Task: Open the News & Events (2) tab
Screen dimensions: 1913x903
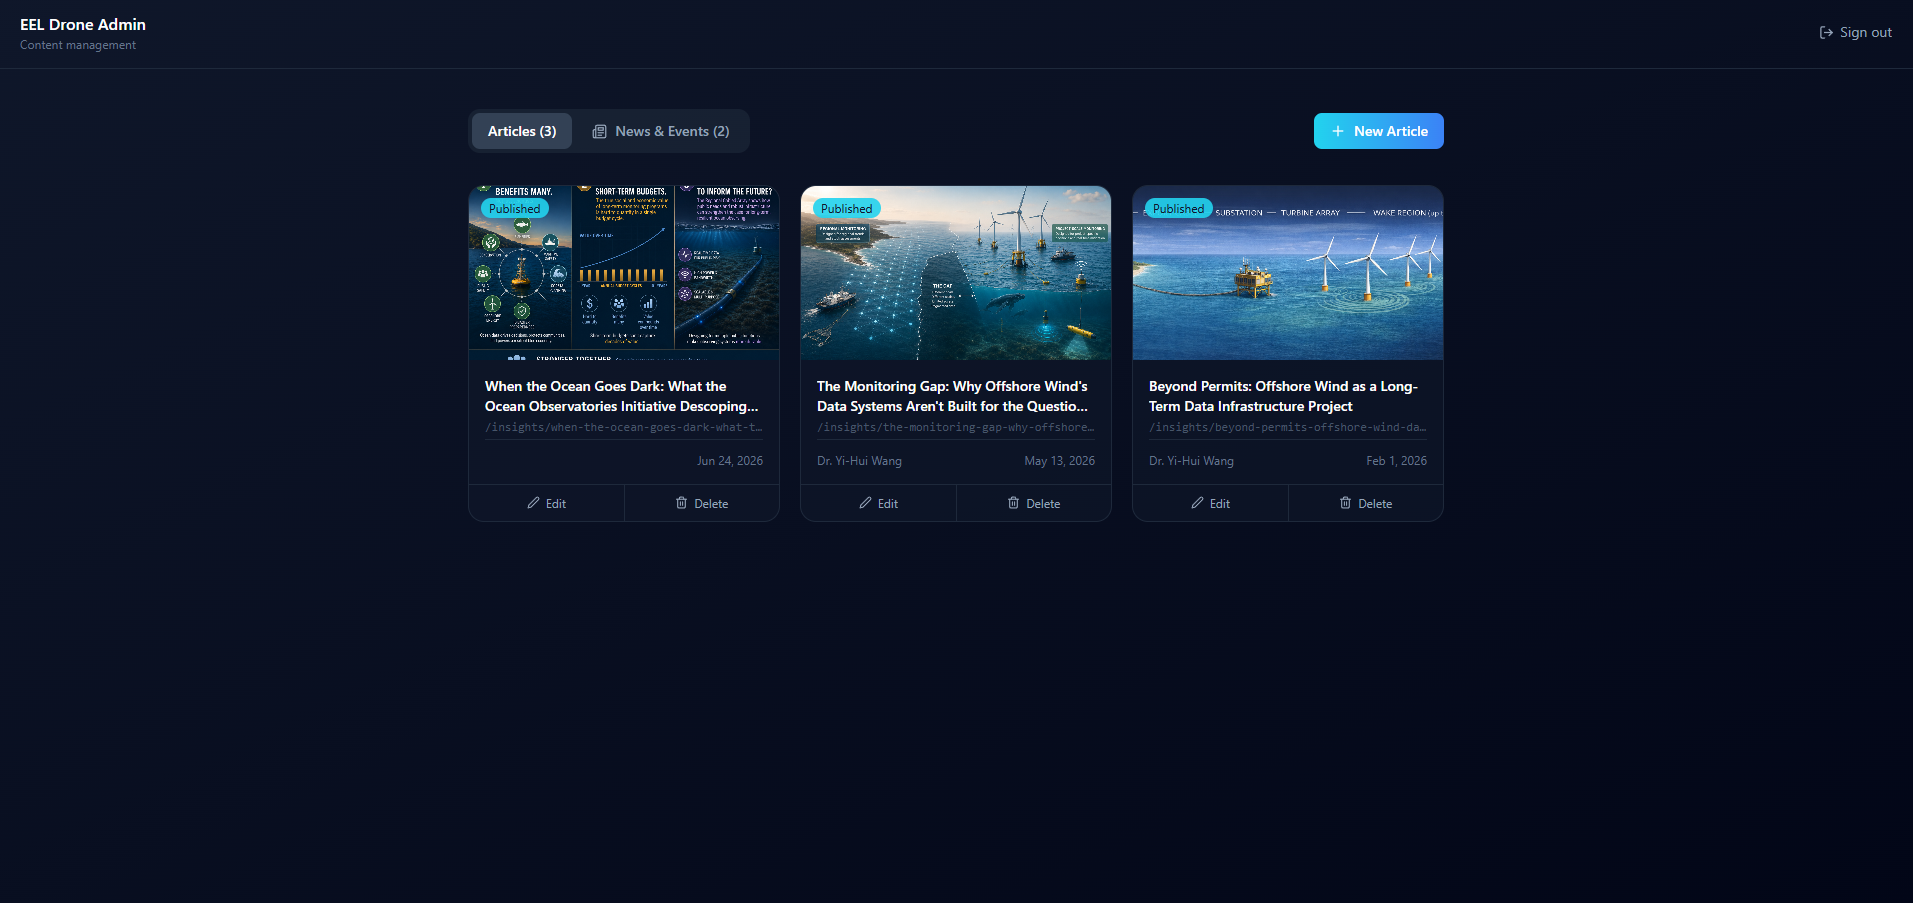Action: pos(661,131)
